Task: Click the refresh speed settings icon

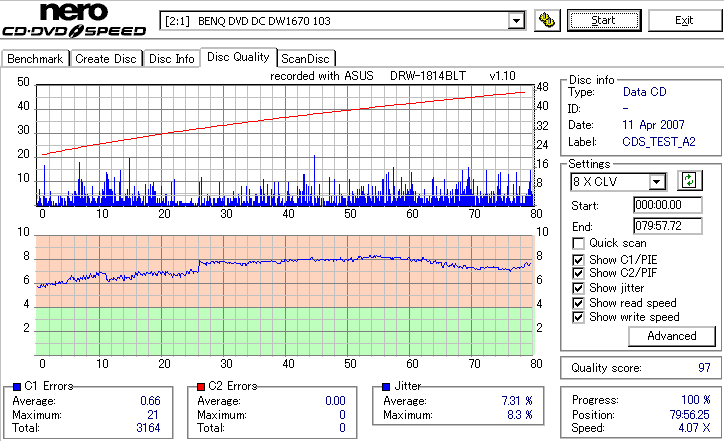Action: coord(689,181)
